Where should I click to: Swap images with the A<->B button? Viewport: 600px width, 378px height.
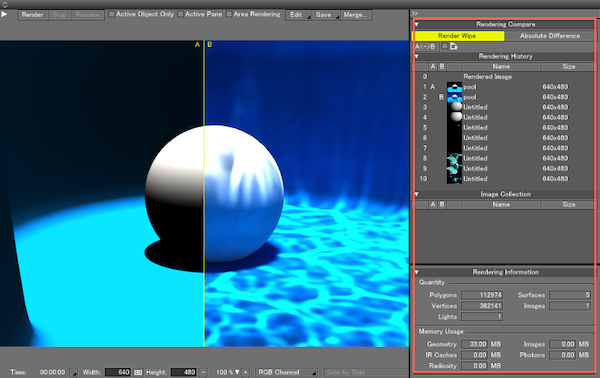pos(426,46)
